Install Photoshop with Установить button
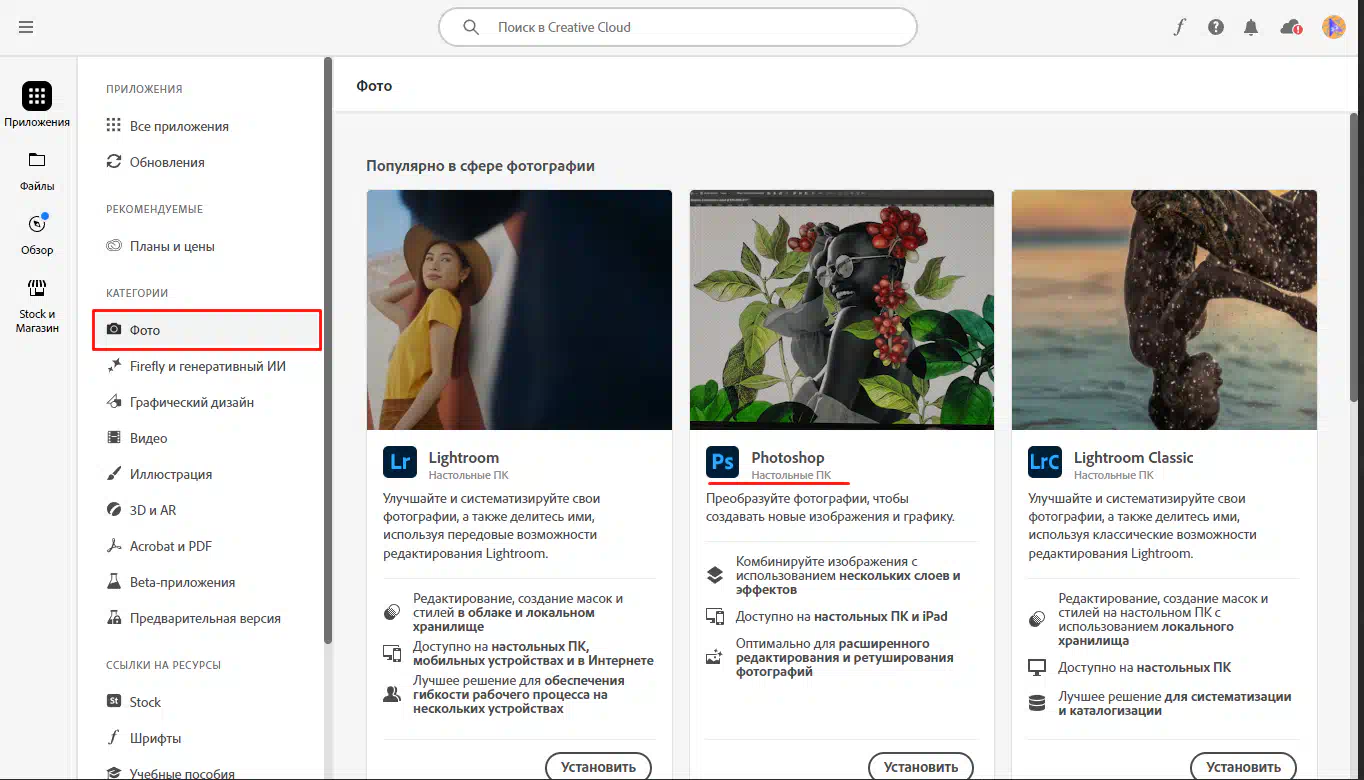The height and width of the screenshot is (780, 1364). pos(921,767)
